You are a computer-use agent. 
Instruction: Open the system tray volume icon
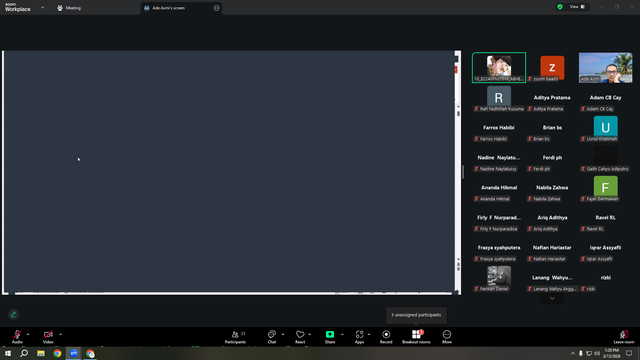pos(597,353)
